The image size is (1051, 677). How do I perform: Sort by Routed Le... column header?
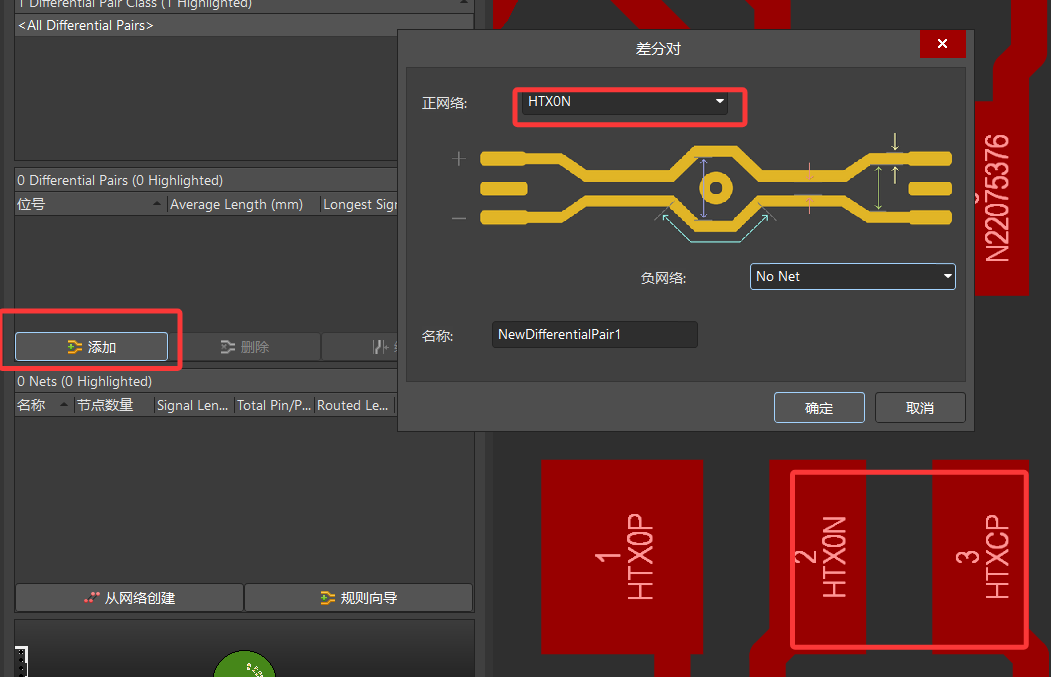point(353,406)
